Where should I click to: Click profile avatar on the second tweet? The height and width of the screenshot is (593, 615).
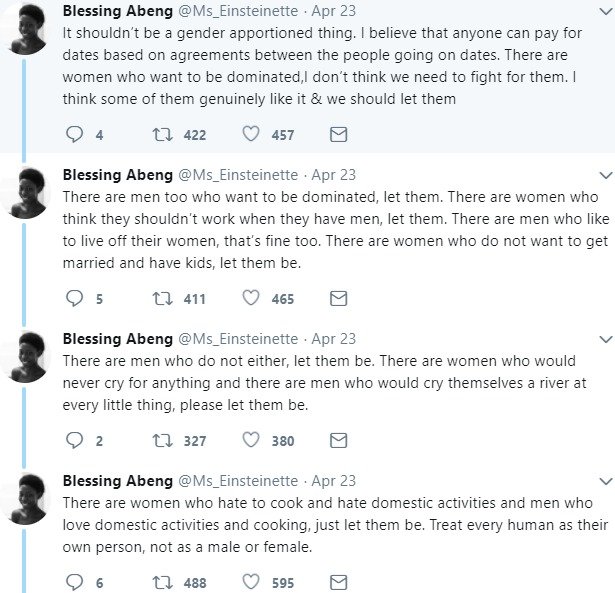(x=26, y=193)
